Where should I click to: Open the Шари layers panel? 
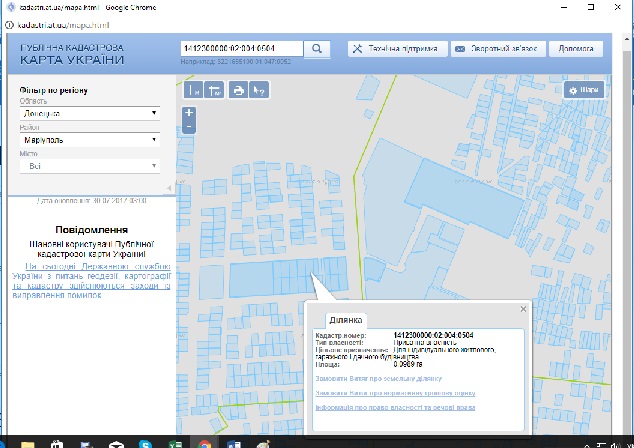point(584,90)
